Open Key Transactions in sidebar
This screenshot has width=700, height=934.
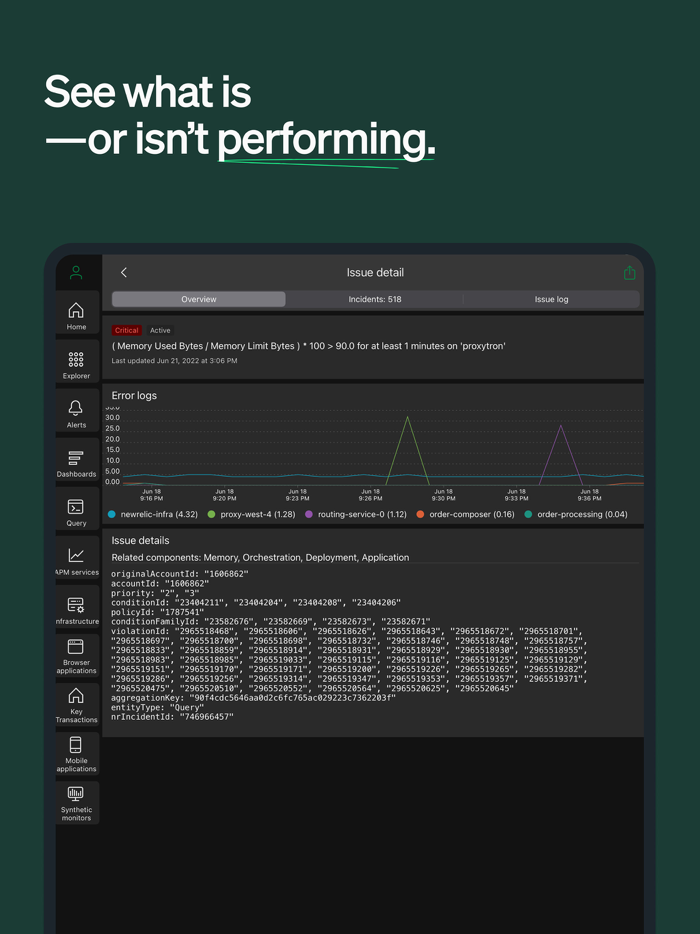[x=76, y=704]
